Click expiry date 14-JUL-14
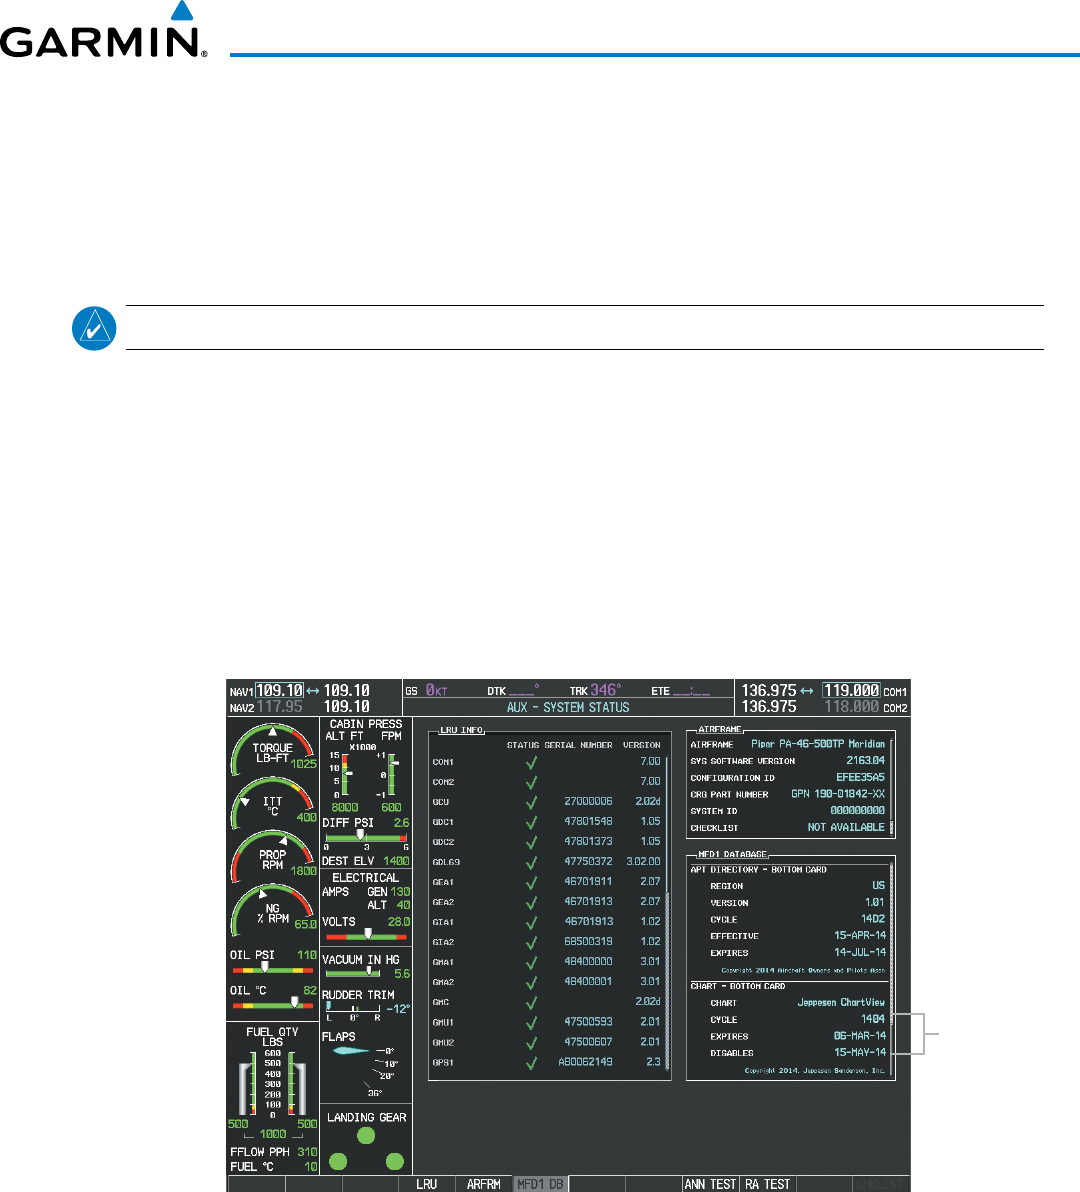Viewport: 1080px width, 1192px height. (860, 953)
